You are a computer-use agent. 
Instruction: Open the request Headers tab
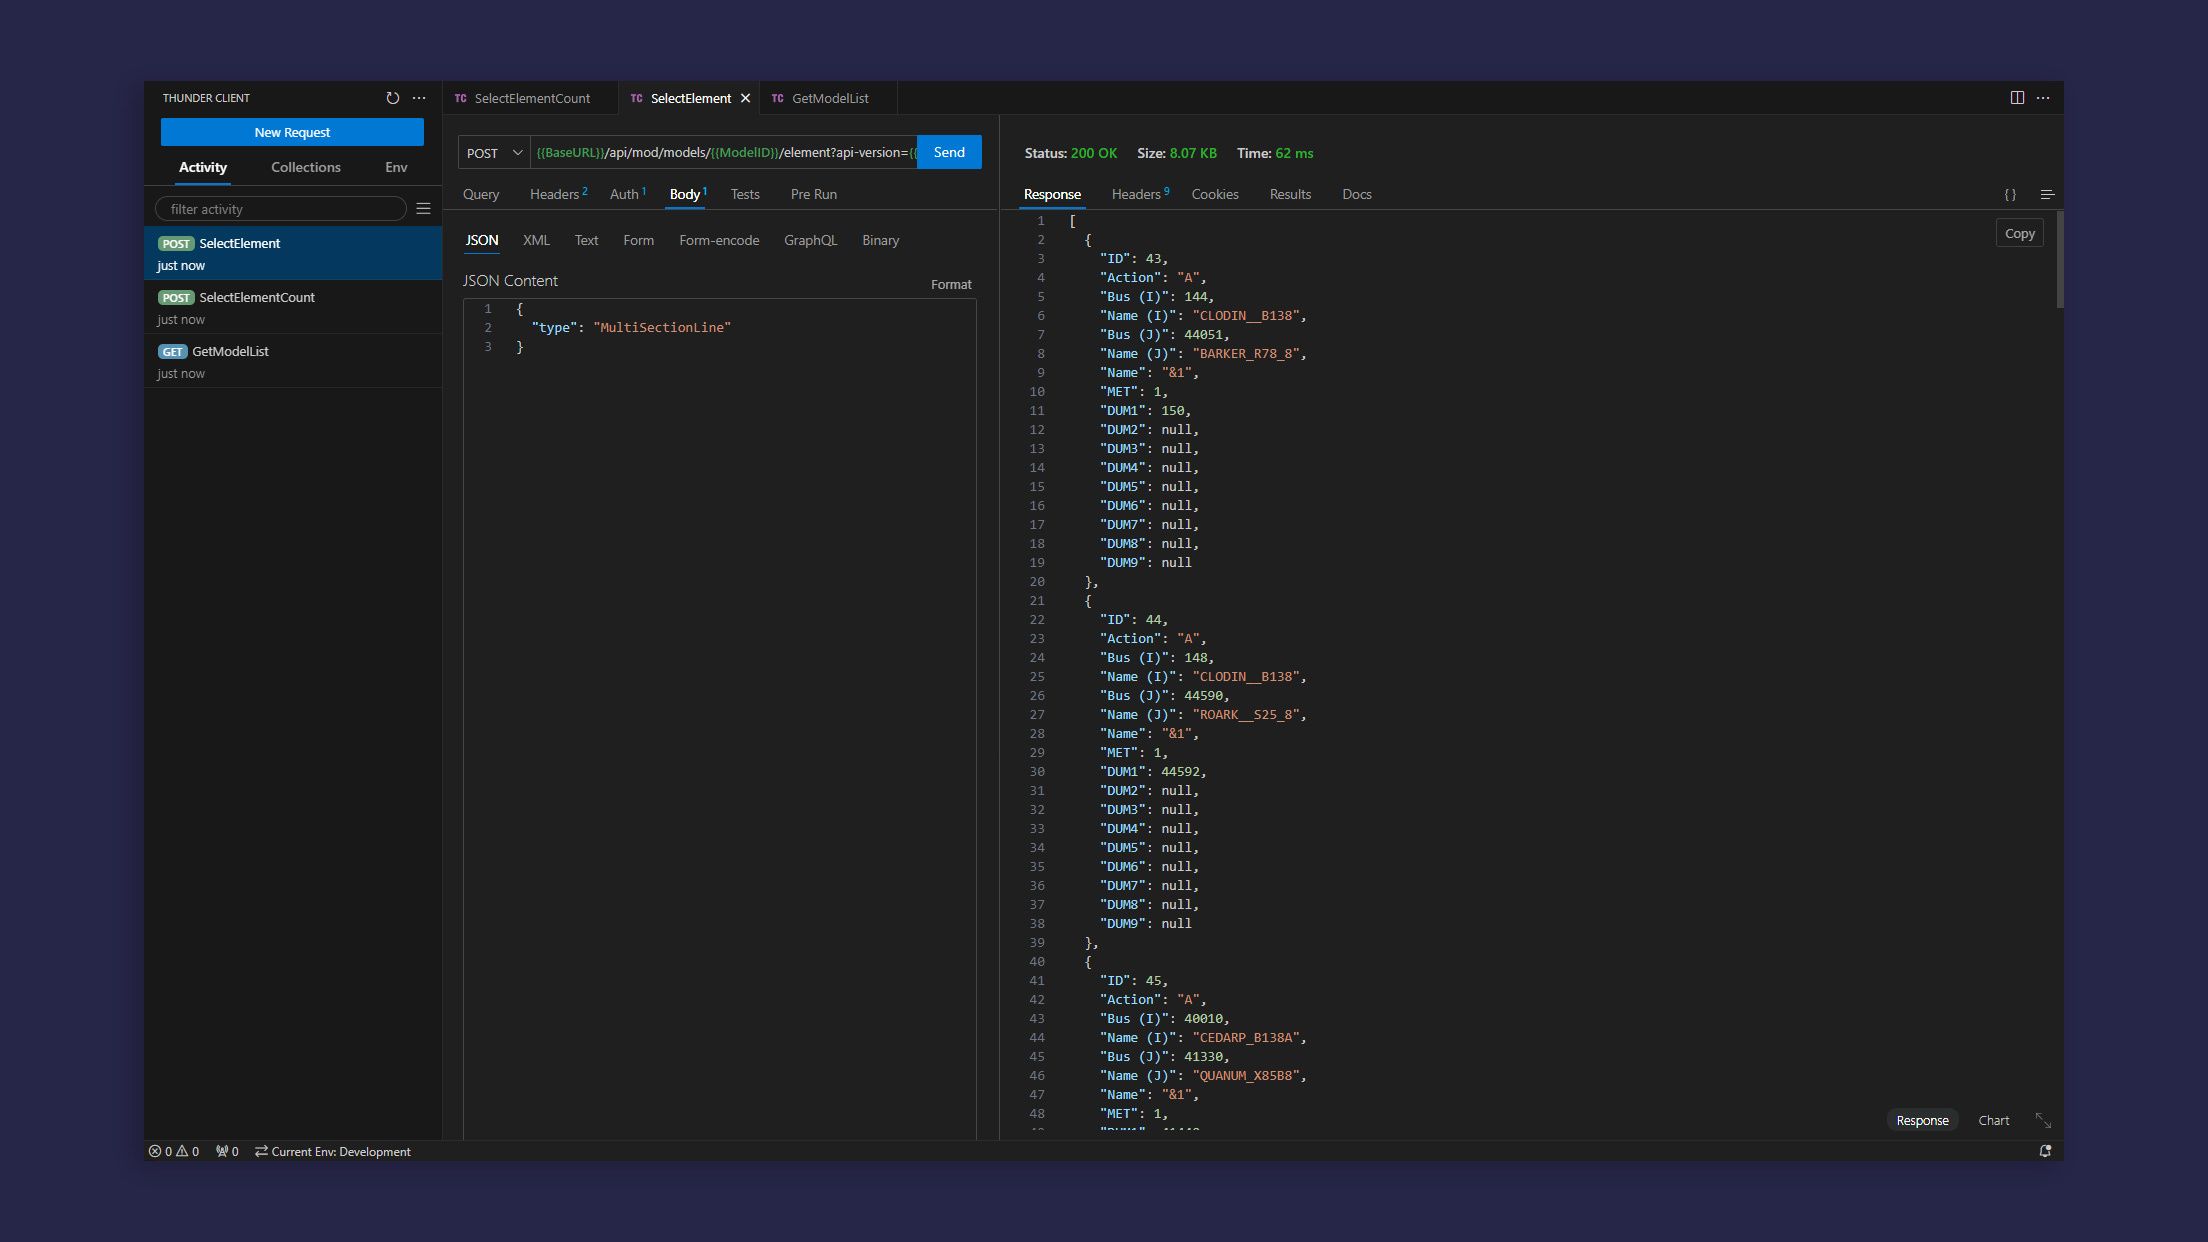[x=558, y=194]
